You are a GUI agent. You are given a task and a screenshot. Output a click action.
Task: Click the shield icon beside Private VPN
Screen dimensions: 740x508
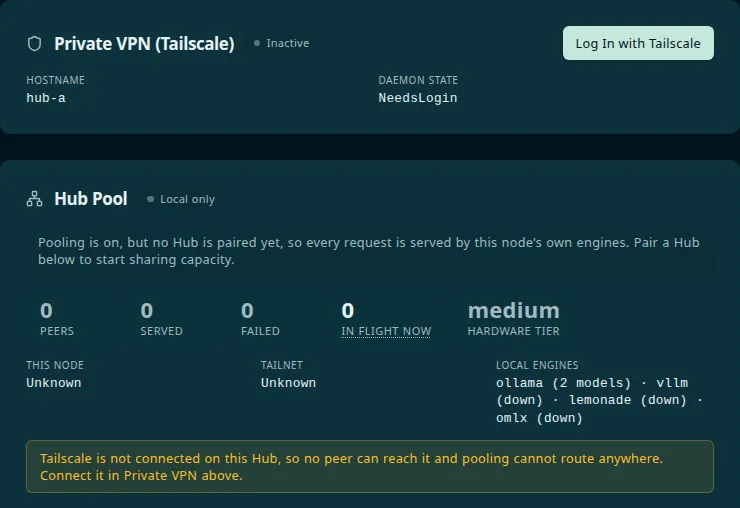coord(34,43)
